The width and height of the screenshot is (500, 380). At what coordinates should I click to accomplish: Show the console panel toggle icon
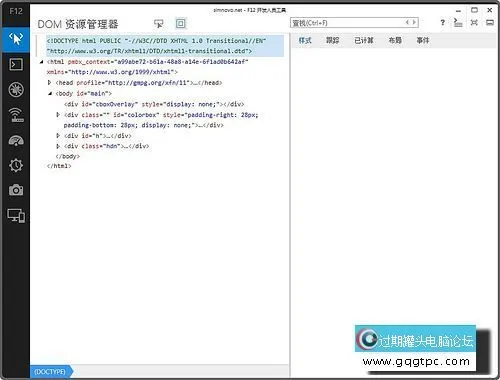tap(458, 23)
